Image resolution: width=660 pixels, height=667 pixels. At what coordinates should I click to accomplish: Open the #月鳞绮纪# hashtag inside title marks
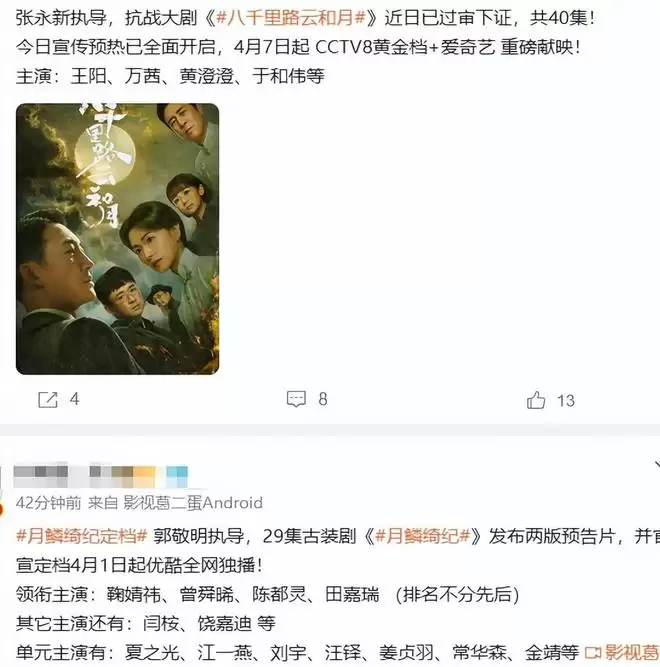pyautogui.click(x=422, y=536)
